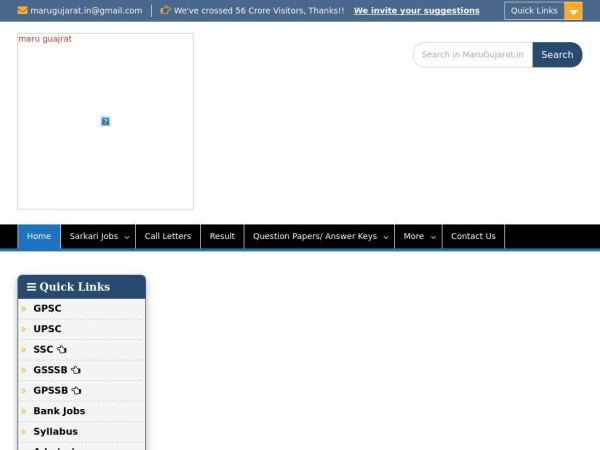The image size is (600, 450).
Task: Open the Bank Jobs quick link
Action: (x=59, y=411)
